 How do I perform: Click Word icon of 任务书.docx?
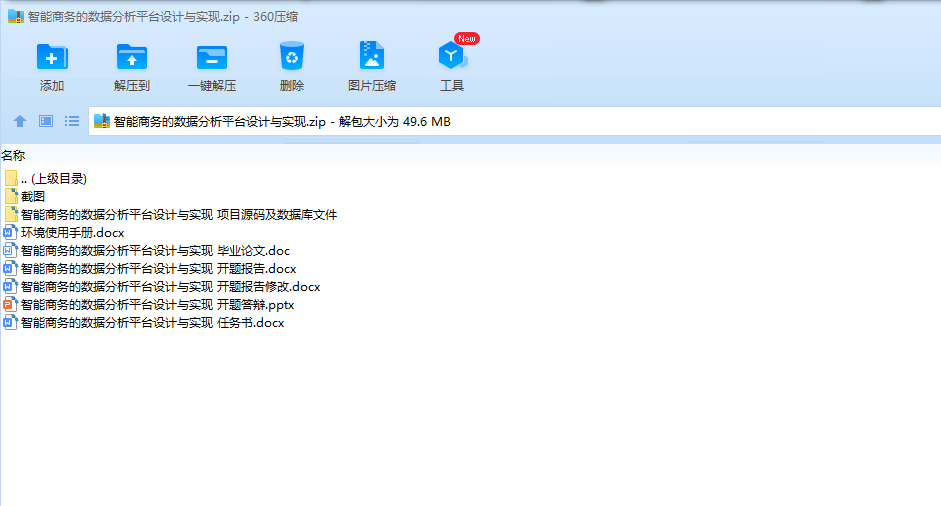pyautogui.click(x=10, y=322)
